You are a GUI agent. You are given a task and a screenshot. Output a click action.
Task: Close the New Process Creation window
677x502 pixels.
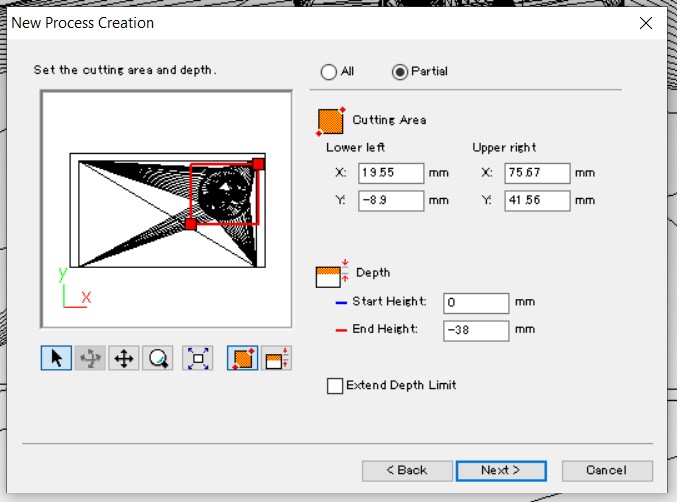646,23
